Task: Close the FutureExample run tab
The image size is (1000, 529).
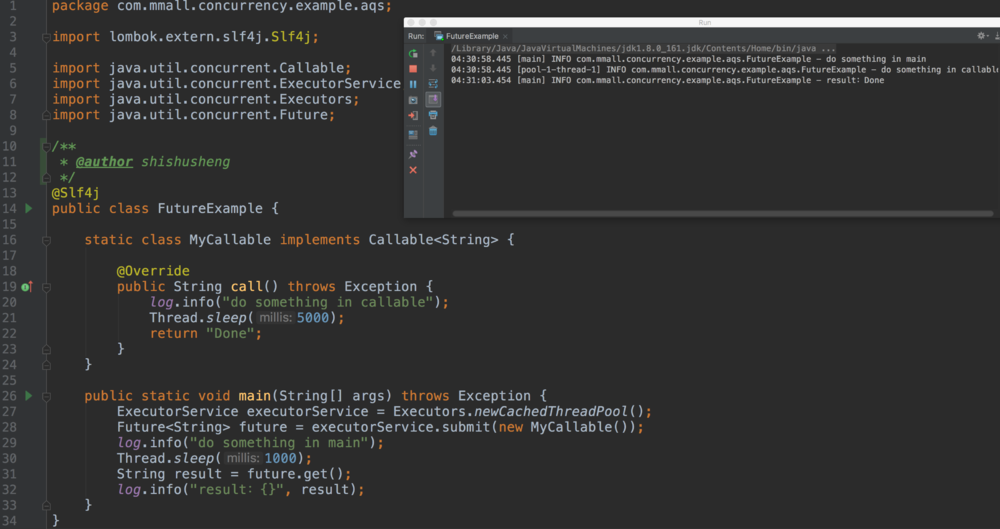Action: coord(505,37)
